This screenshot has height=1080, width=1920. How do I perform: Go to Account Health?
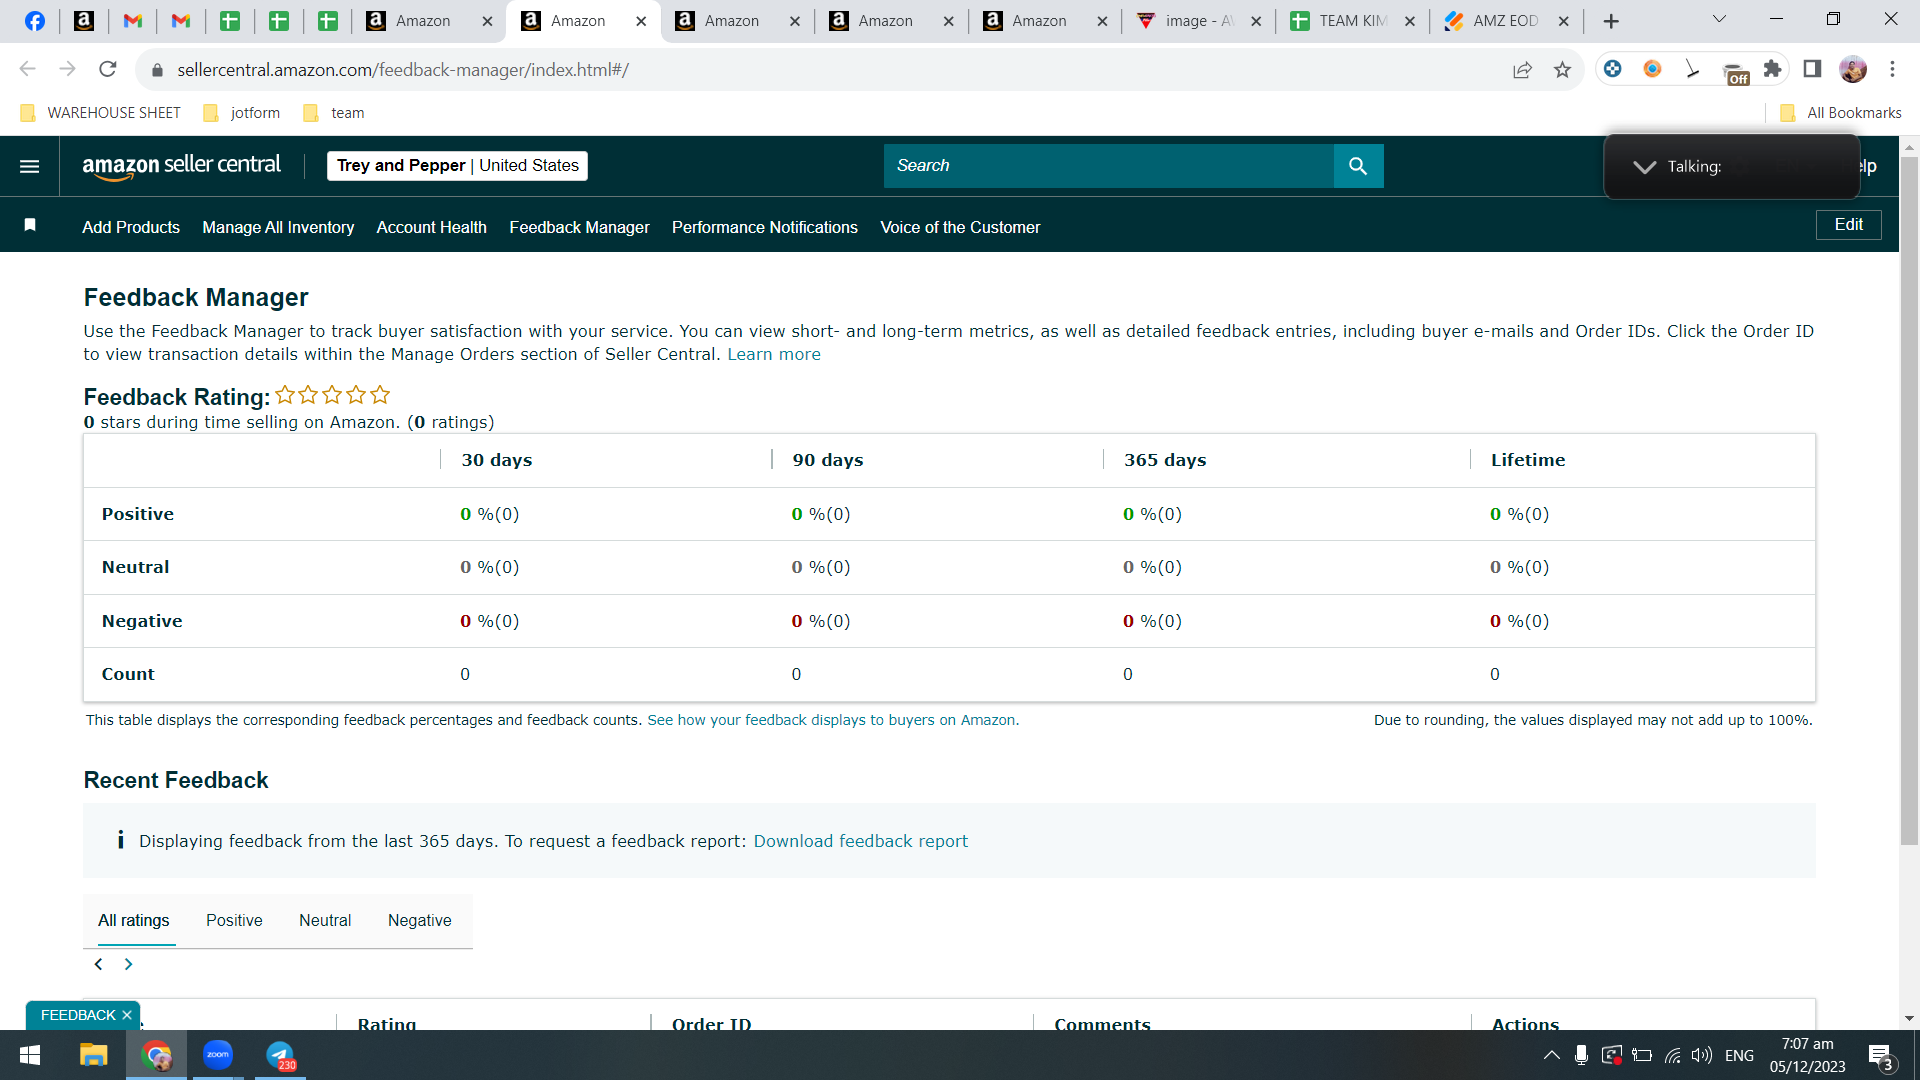(x=432, y=227)
